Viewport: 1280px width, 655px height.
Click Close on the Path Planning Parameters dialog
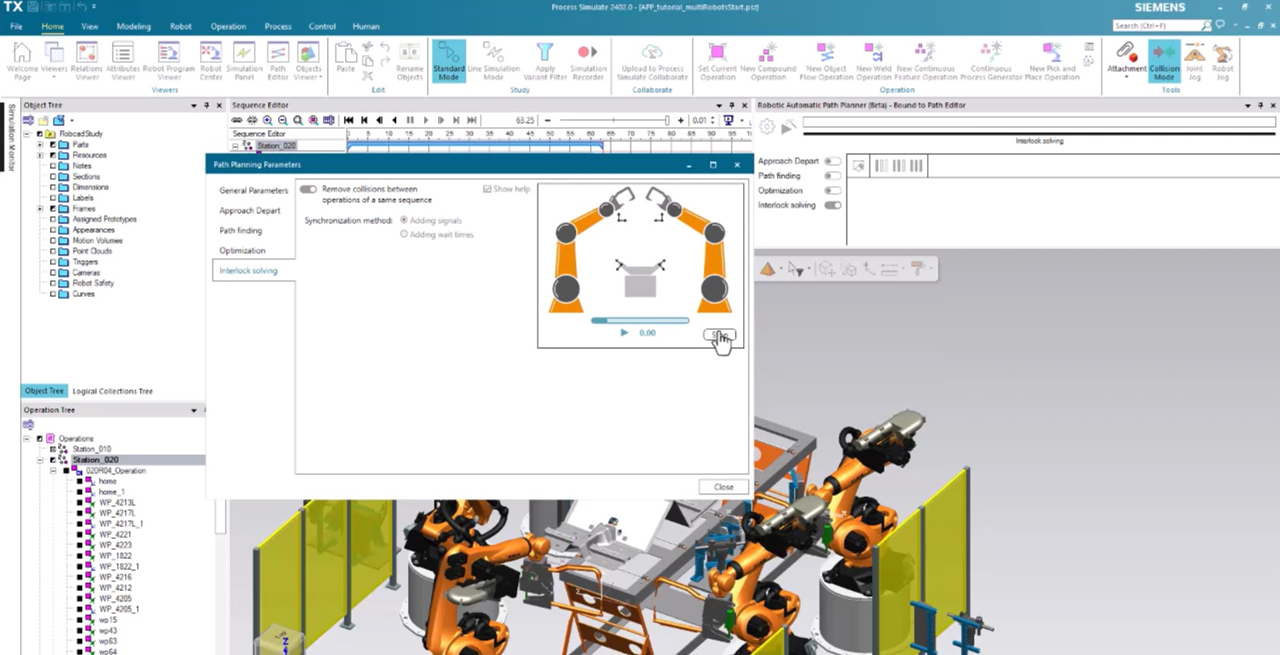click(723, 487)
